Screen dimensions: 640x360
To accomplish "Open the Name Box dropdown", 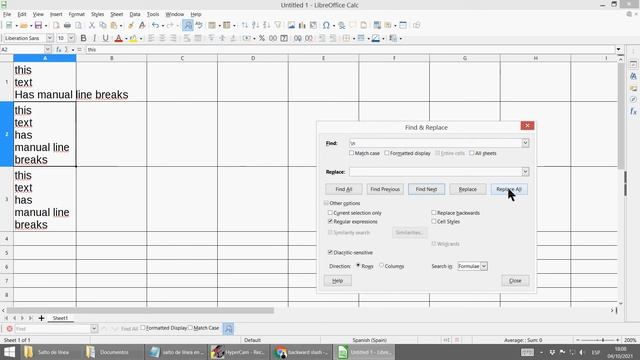I will [47, 49].
